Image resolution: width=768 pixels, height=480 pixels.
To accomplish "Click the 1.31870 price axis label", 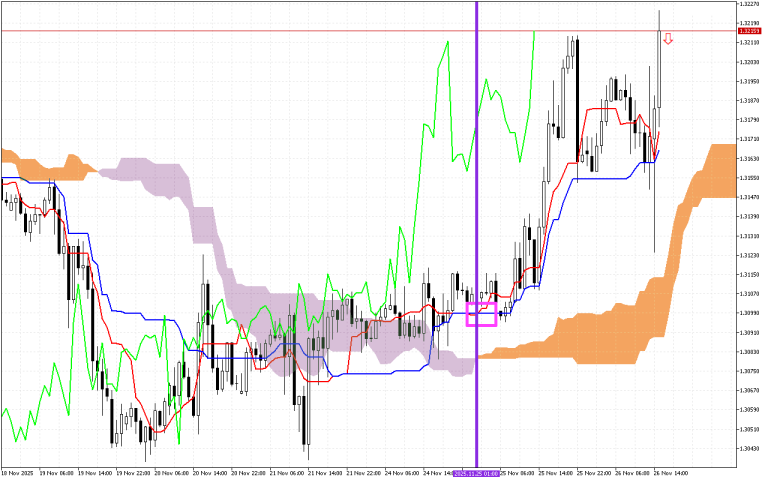I will (749, 101).
